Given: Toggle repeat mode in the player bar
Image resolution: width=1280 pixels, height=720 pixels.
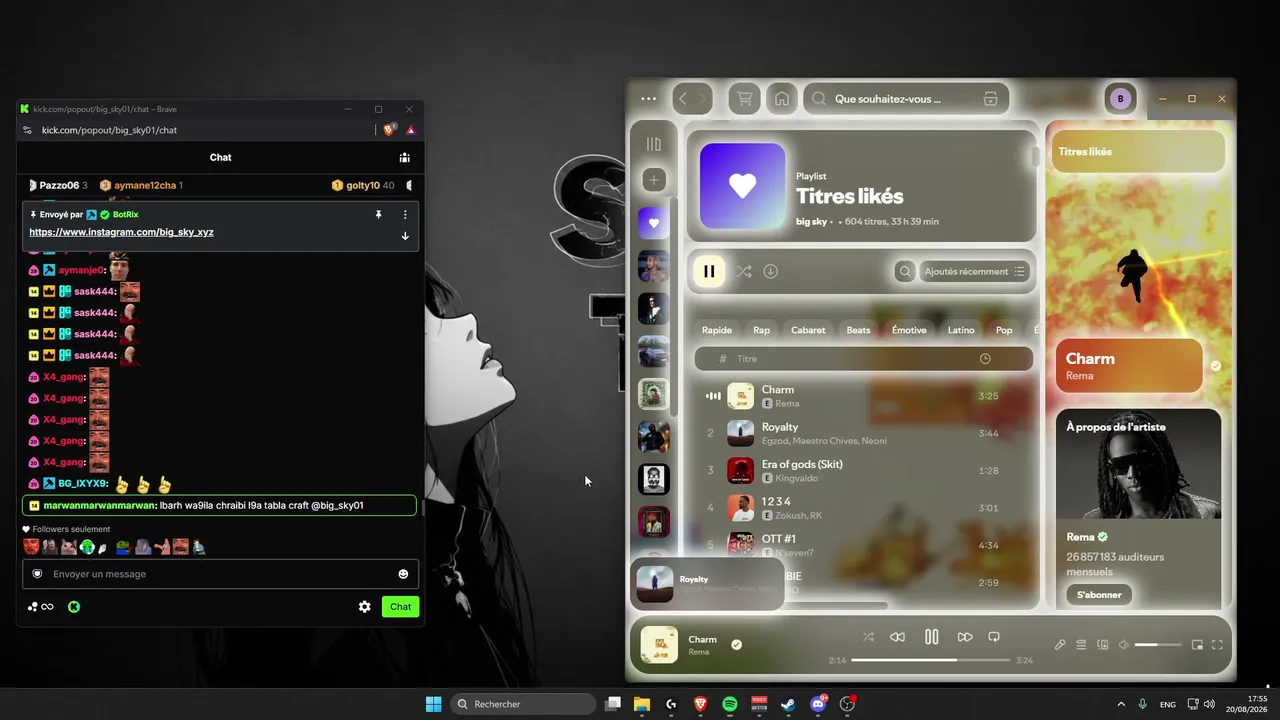Looking at the screenshot, I should coord(994,637).
